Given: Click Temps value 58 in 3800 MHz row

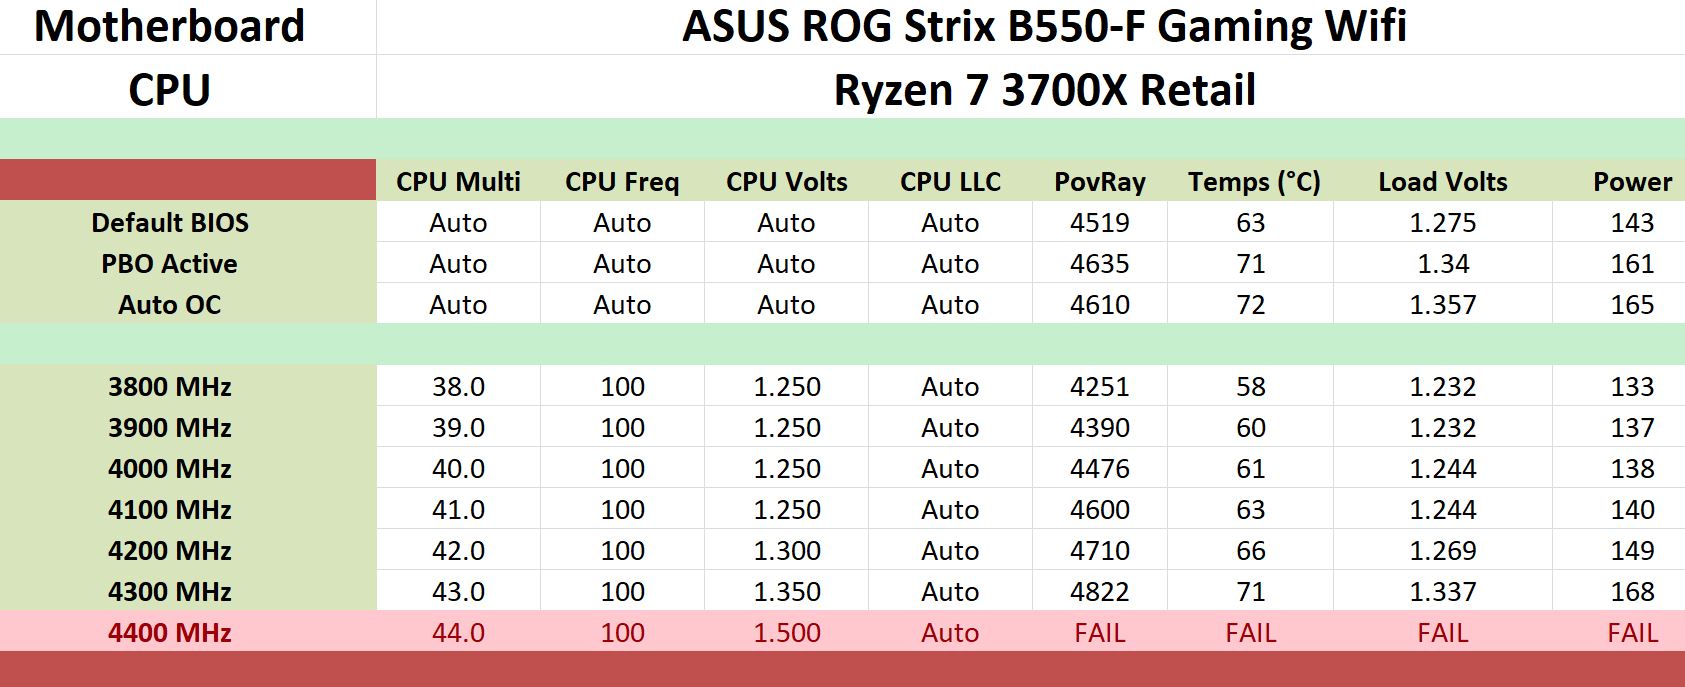Looking at the screenshot, I should point(1251,387).
